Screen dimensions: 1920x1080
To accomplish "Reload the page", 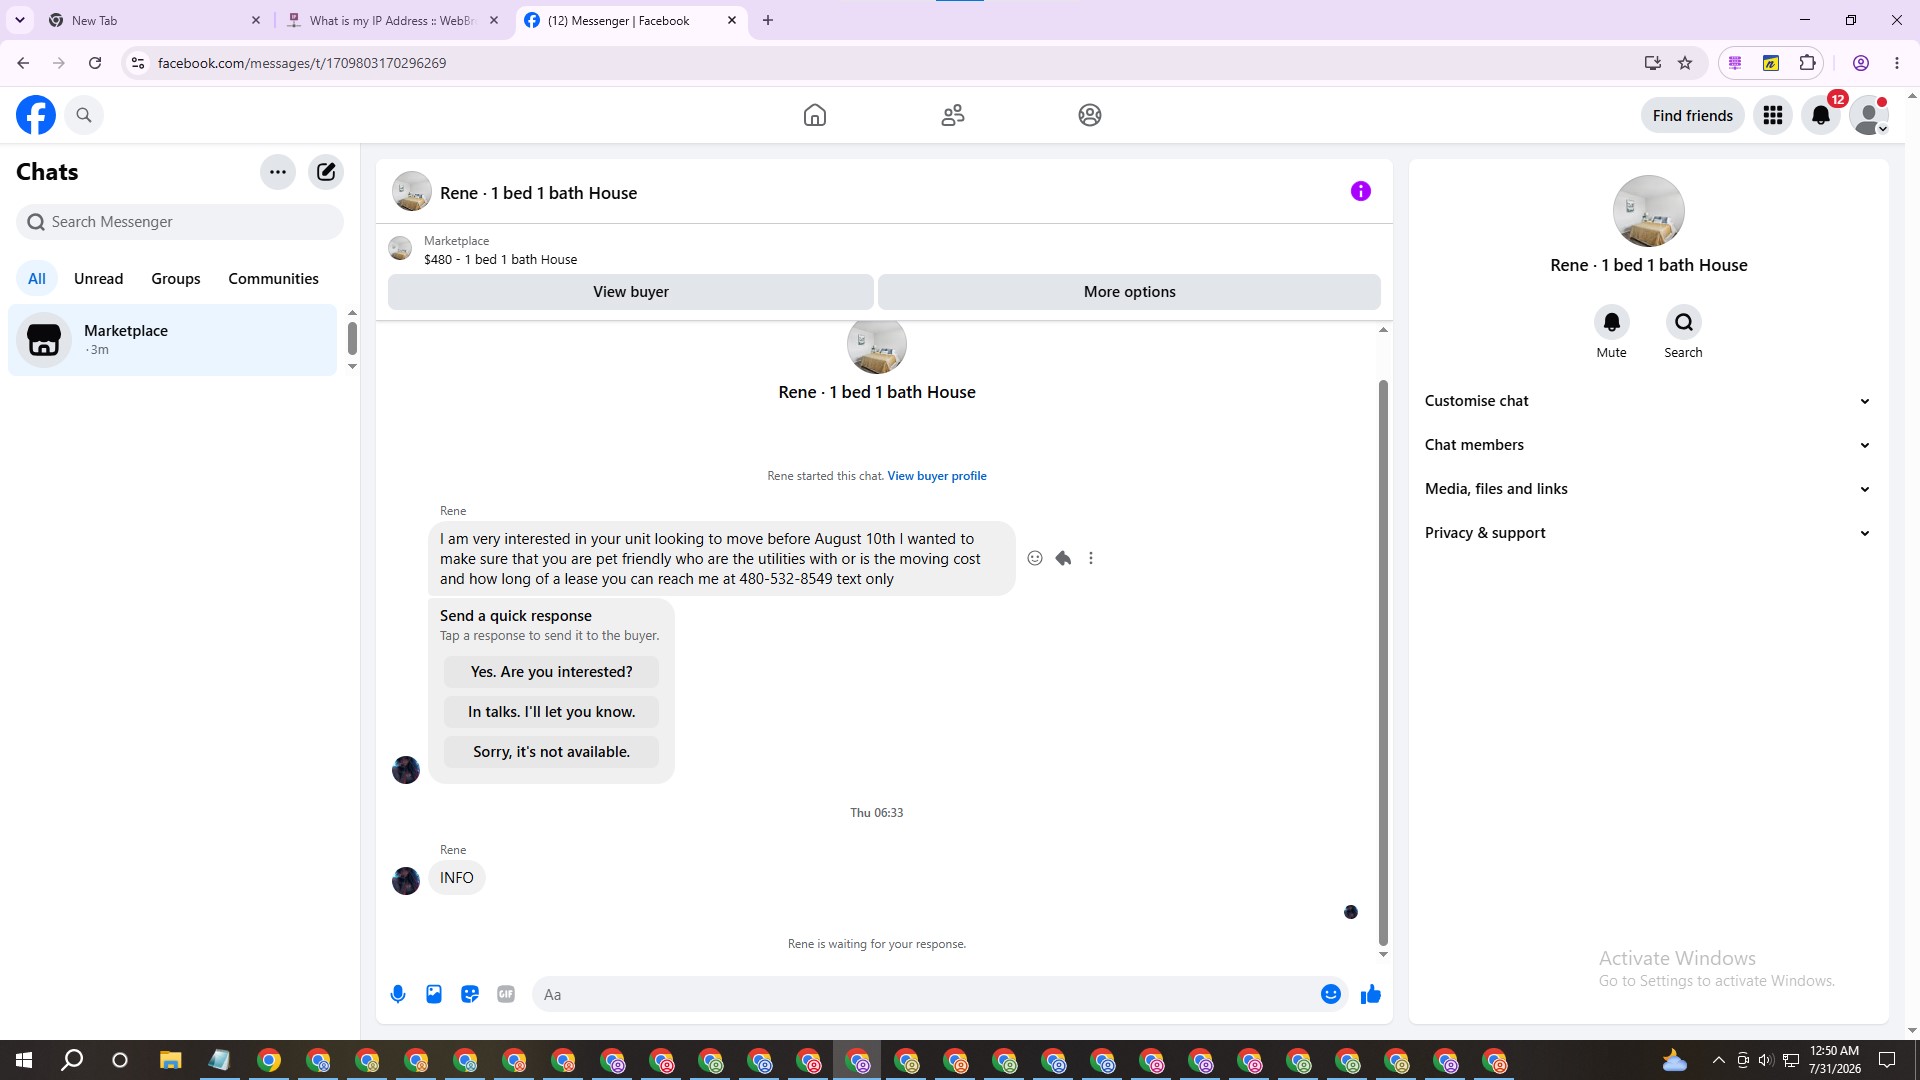I will click(x=95, y=63).
